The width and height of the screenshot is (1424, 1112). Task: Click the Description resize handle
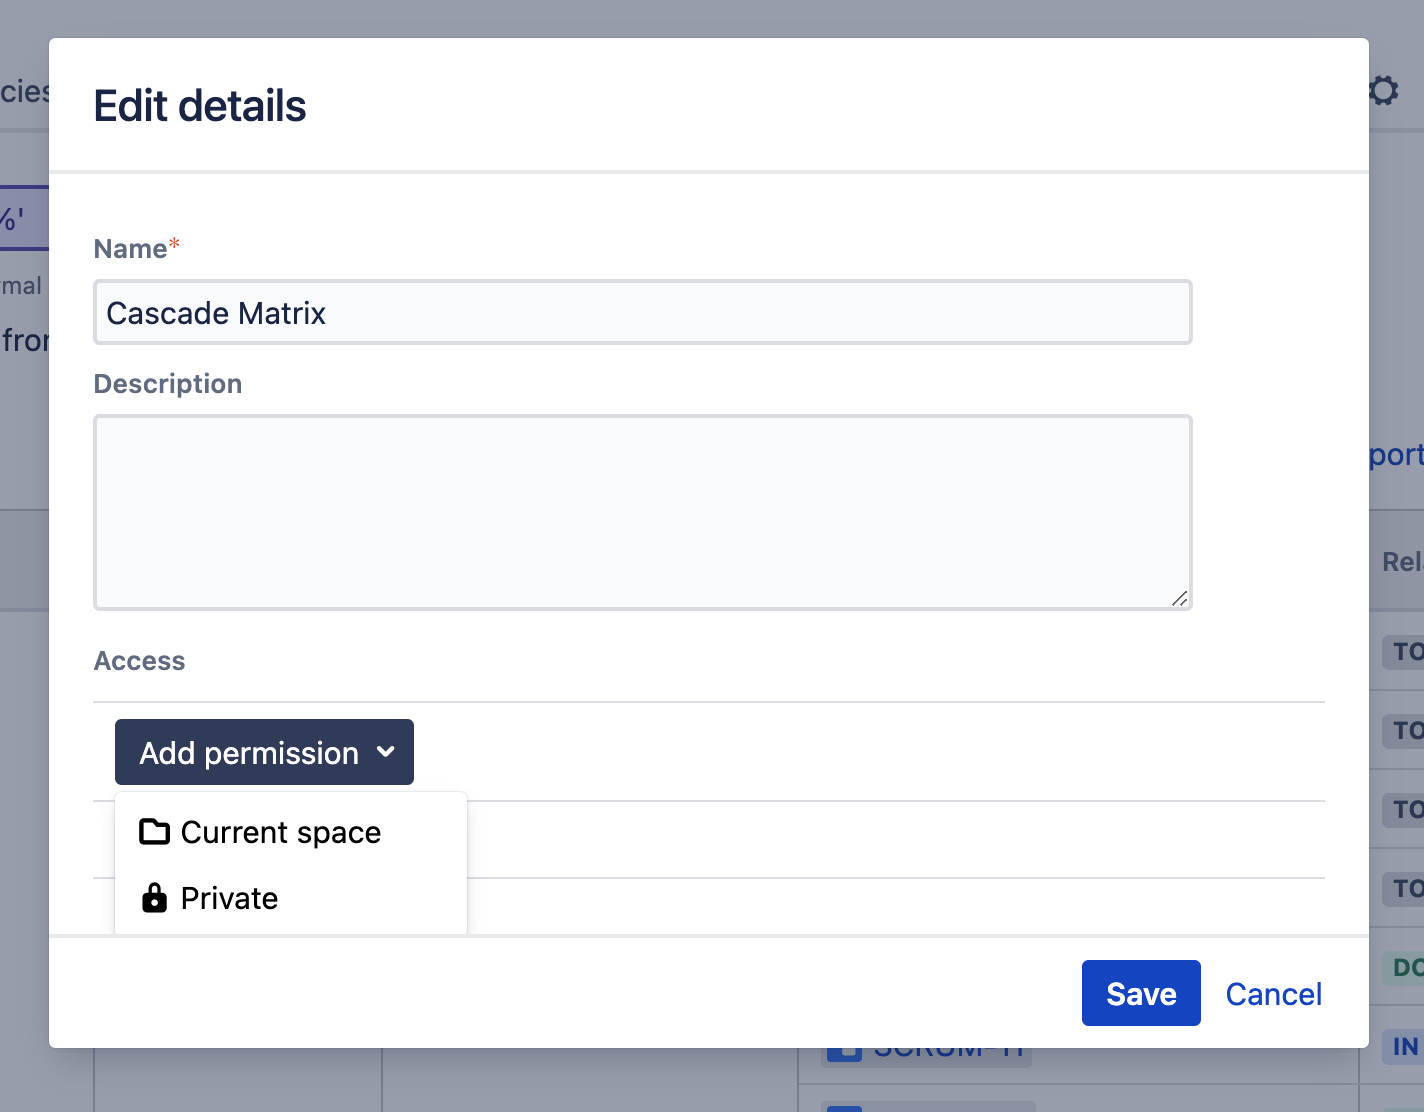point(1180,598)
